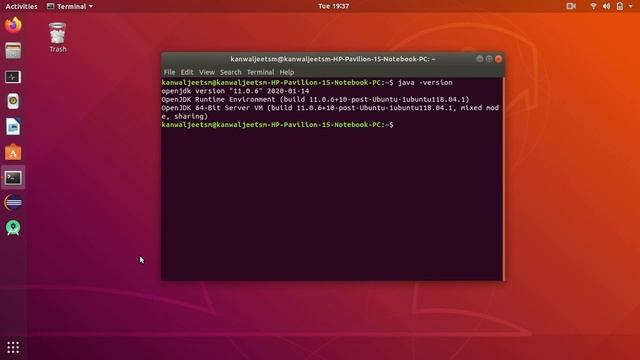Click the last empty shell prompt line
The image size is (640, 360).
(278, 125)
